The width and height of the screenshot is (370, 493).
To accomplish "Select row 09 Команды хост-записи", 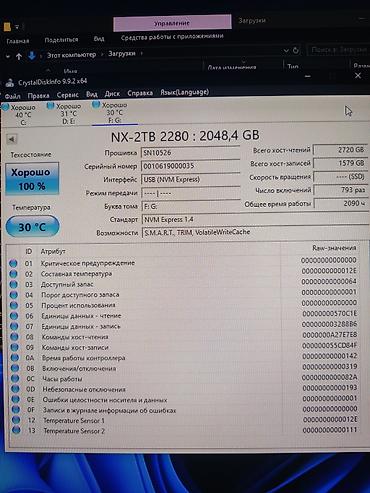I will point(183,347).
